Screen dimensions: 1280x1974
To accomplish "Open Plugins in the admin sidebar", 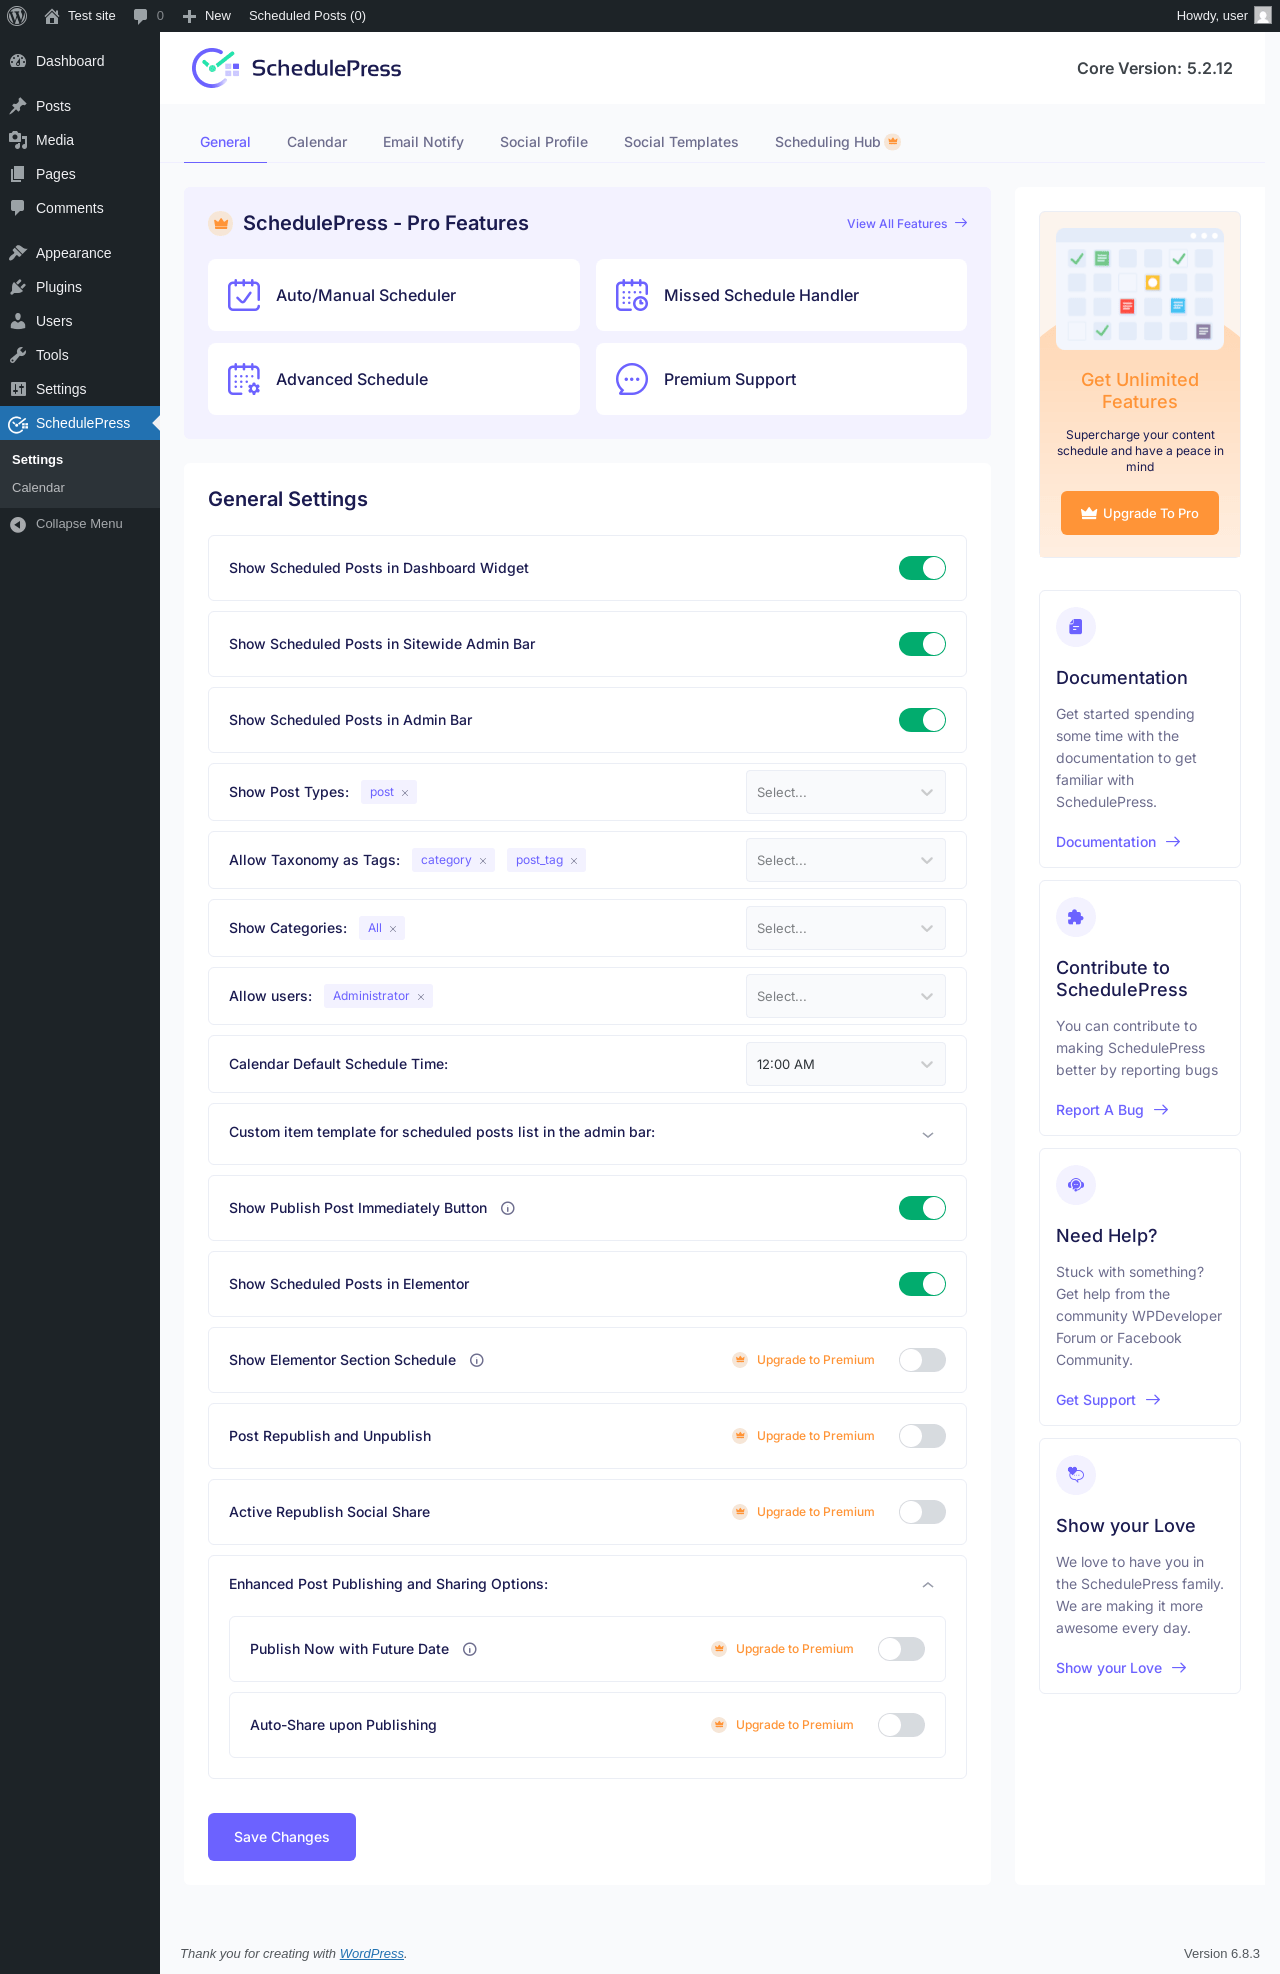I will pyautogui.click(x=80, y=287).
